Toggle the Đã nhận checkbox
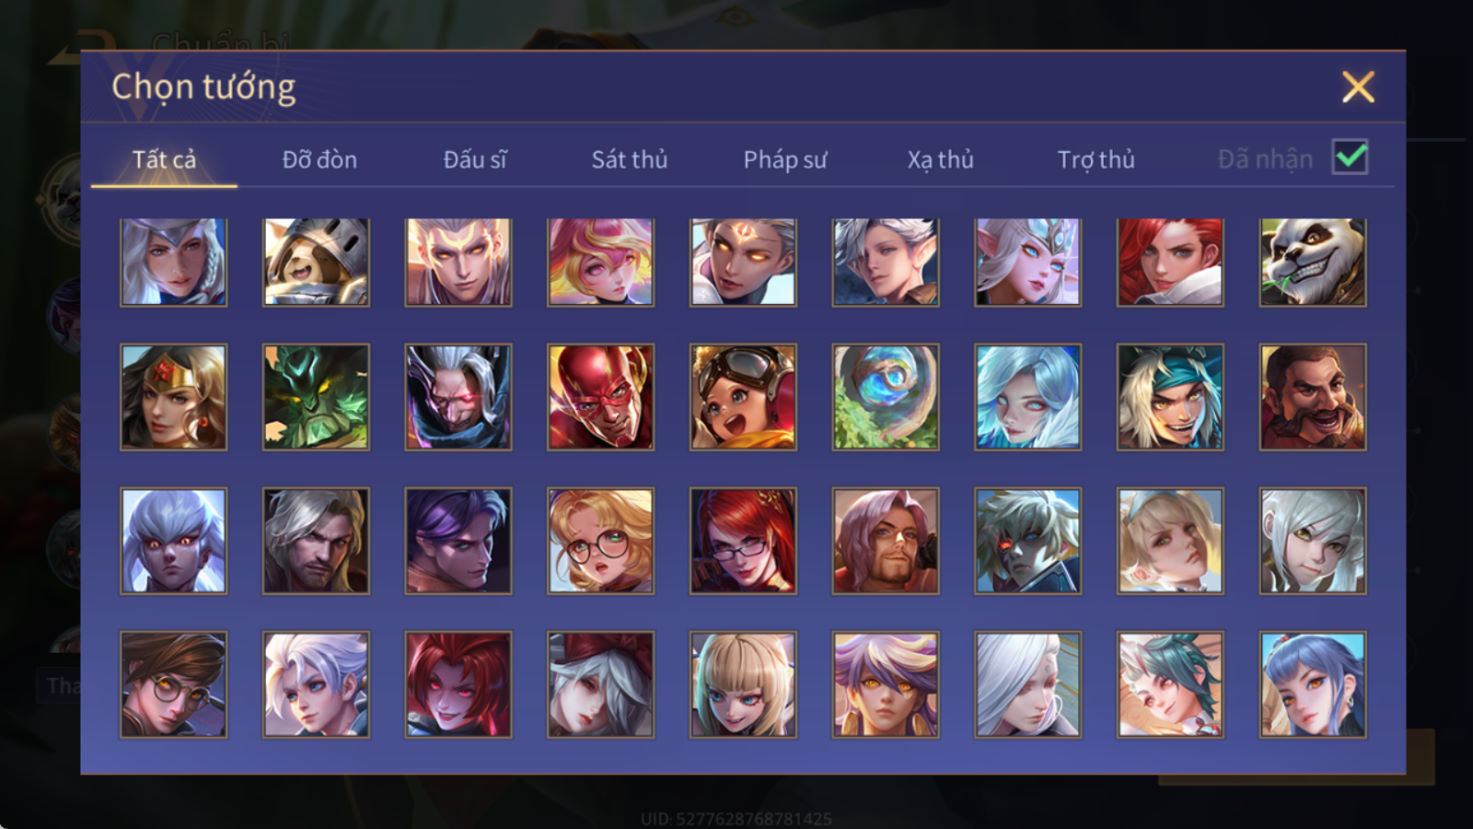This screenshot has height=829, width=1473. (x=1350, y=158)
